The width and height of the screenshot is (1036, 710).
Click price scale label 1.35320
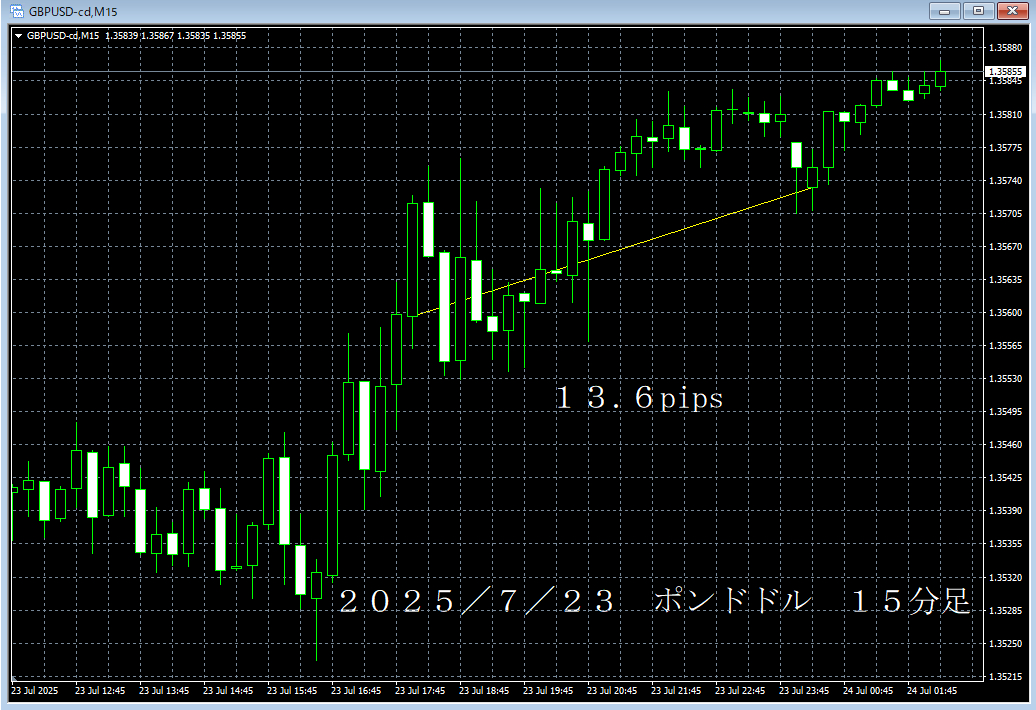coord(1005,577)
